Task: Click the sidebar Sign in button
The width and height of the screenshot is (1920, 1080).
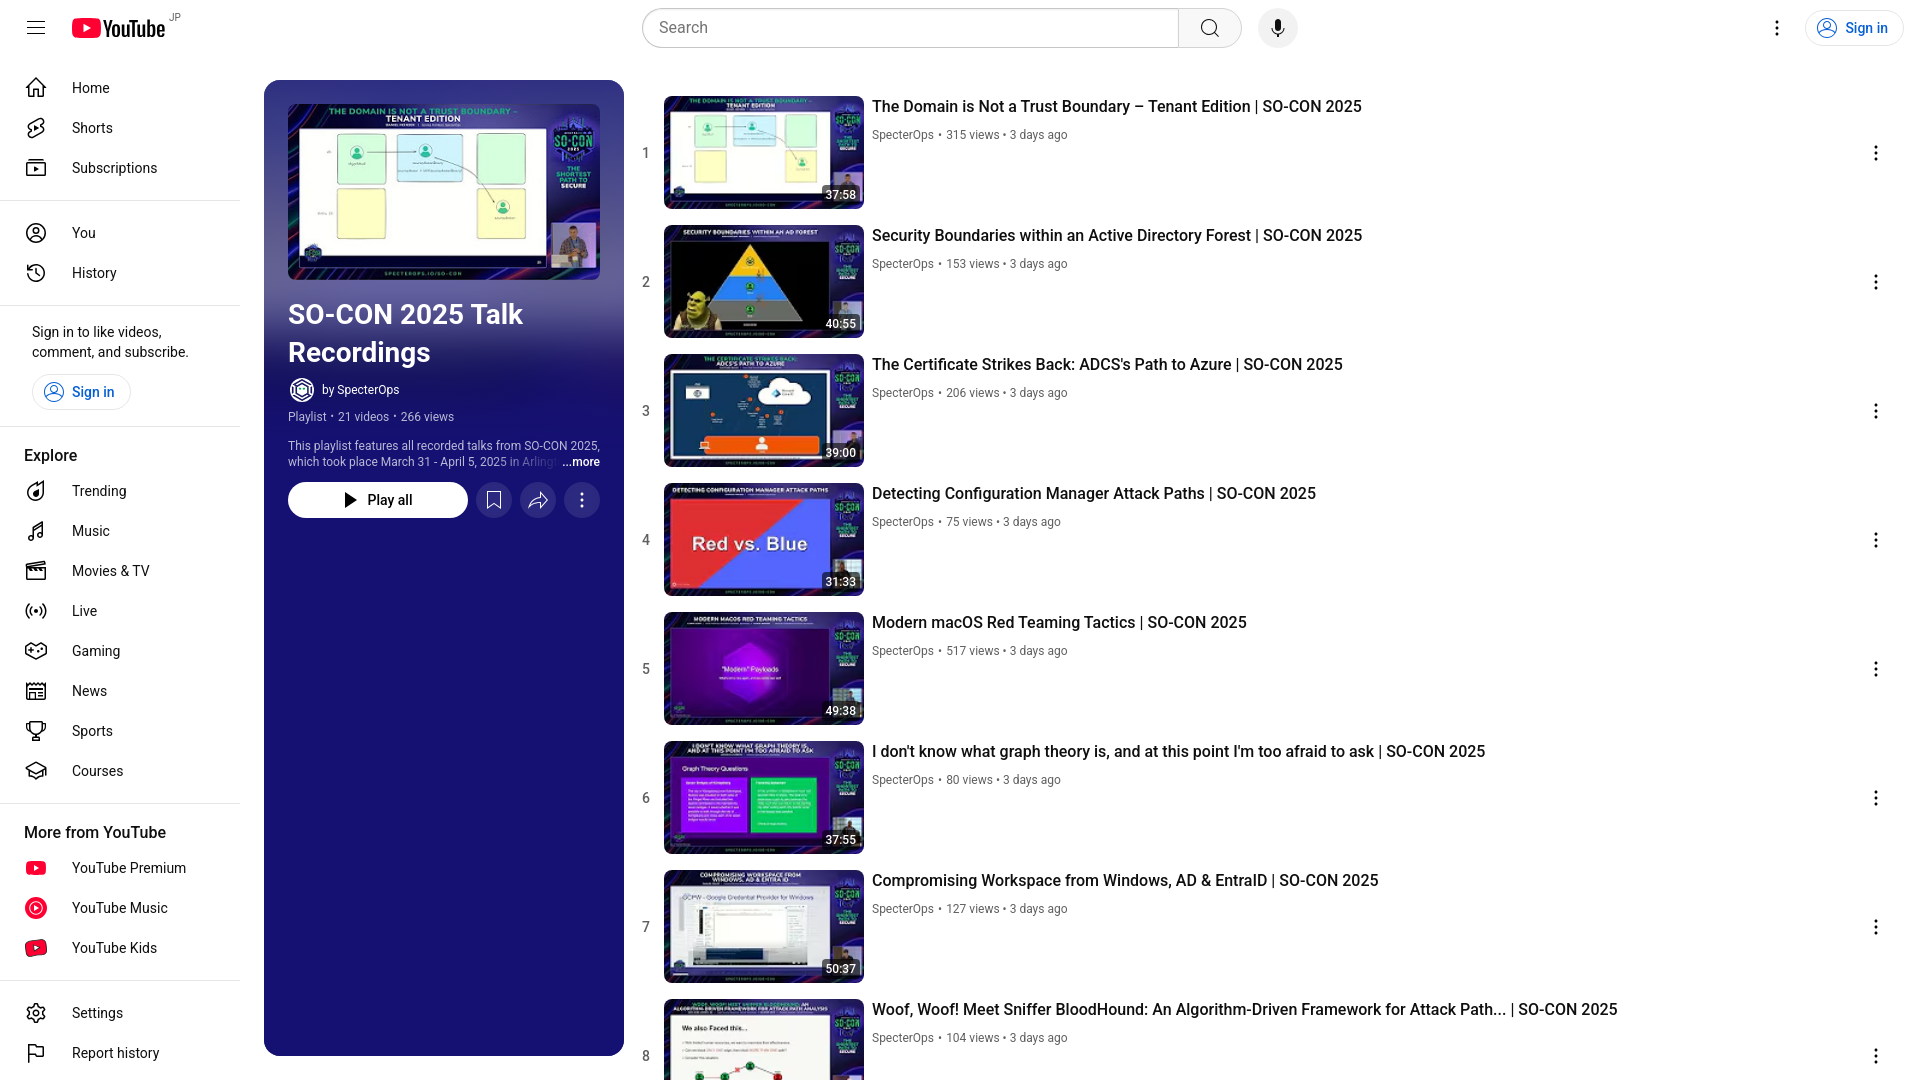Action: pos(81,392)
